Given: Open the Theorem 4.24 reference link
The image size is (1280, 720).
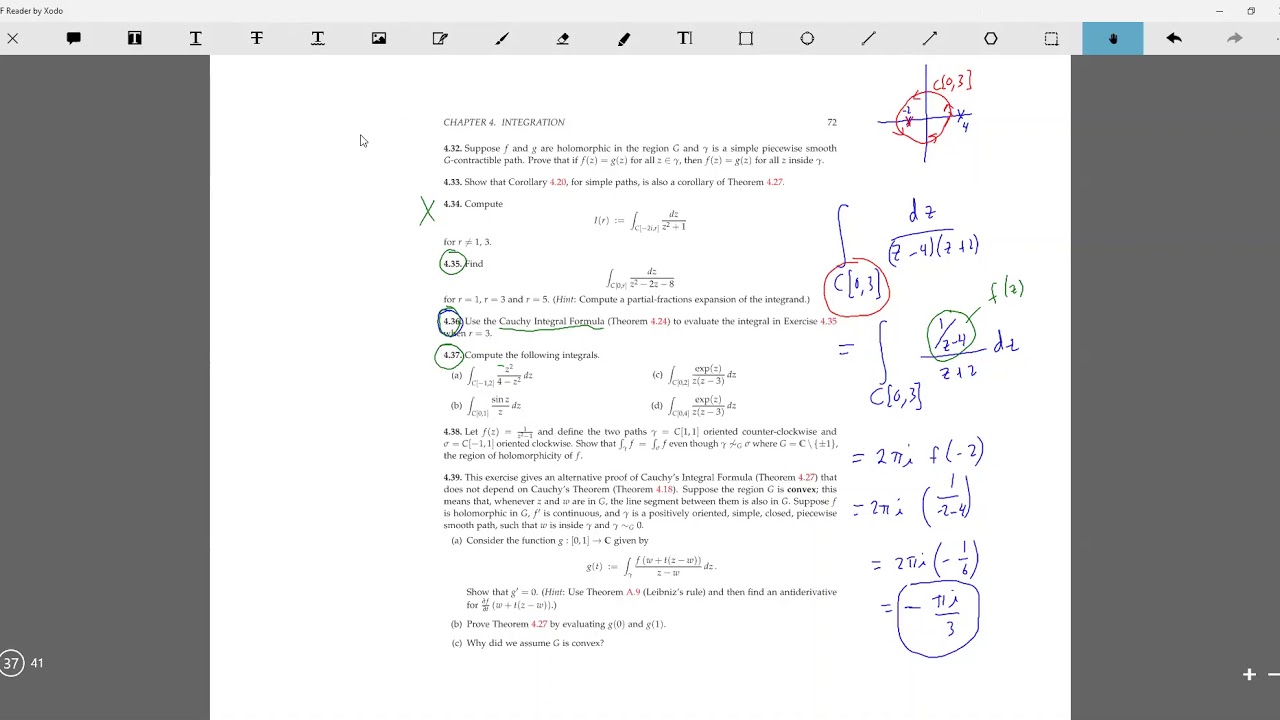Looking at the screenshot, I should 658,322.
